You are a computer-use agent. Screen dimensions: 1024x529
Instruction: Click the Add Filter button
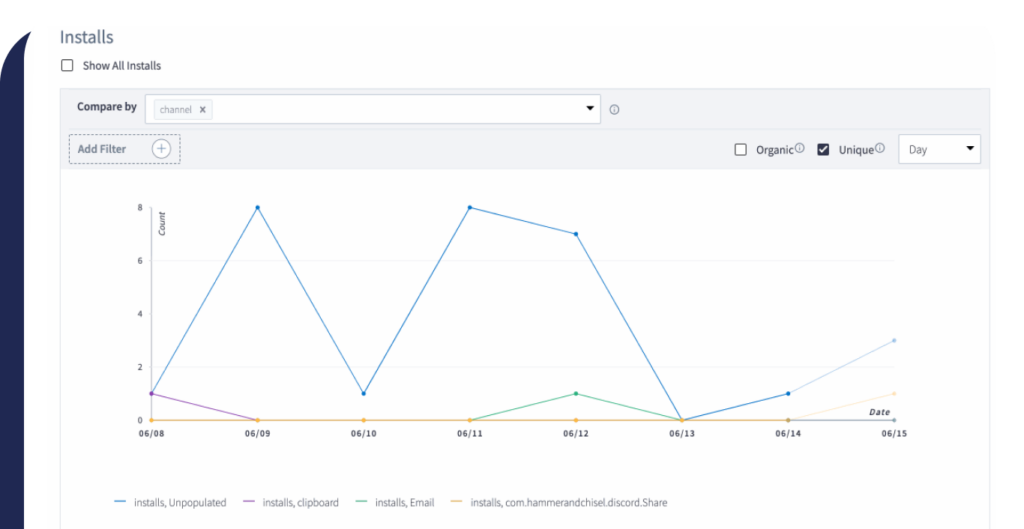(x=103, y=149)
